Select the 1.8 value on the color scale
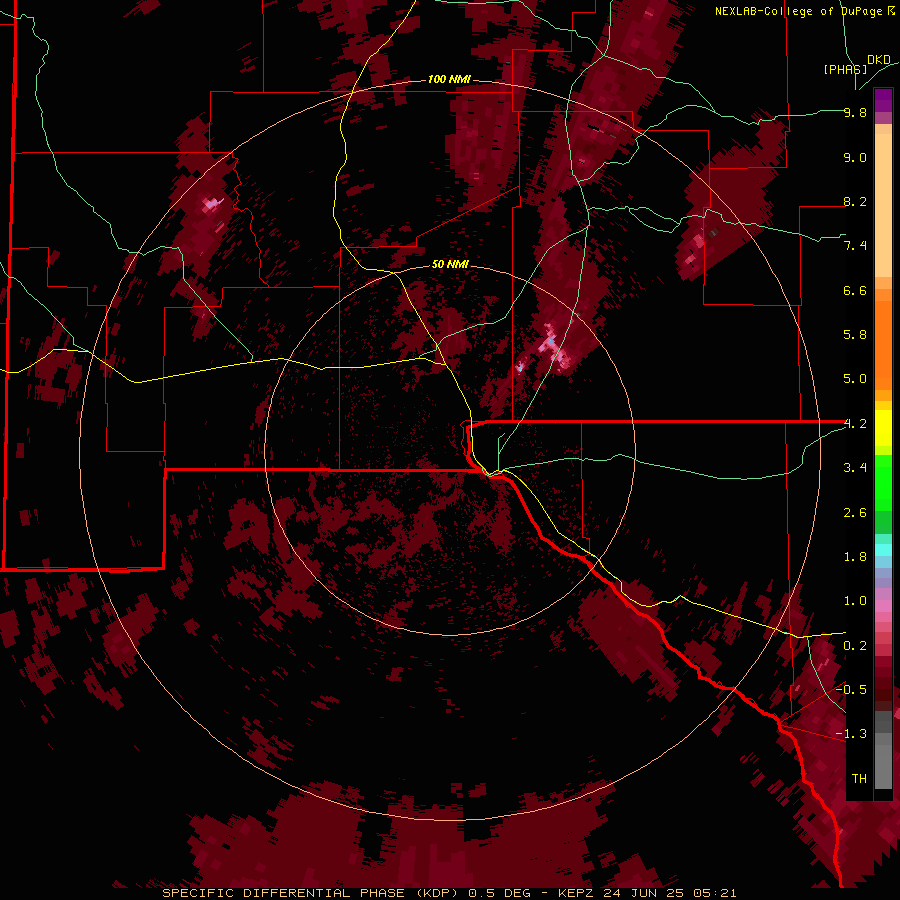The width and height of the screenshot is (900, 900). click(855, 557)
